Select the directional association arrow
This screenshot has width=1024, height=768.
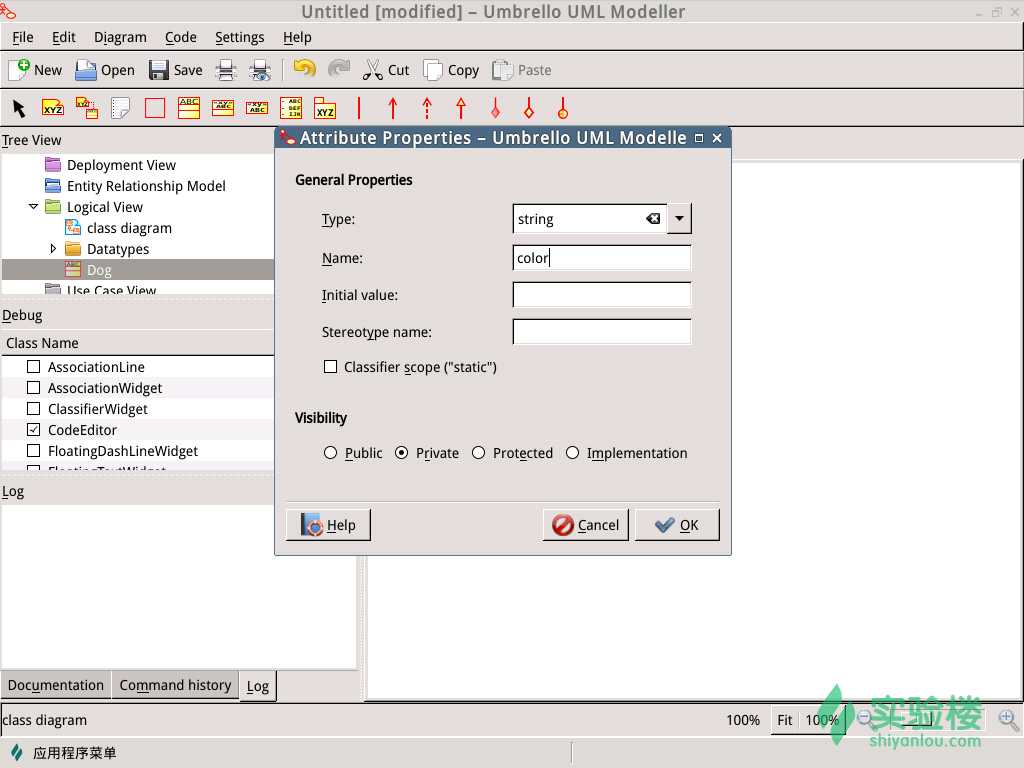tap(392, 108)
